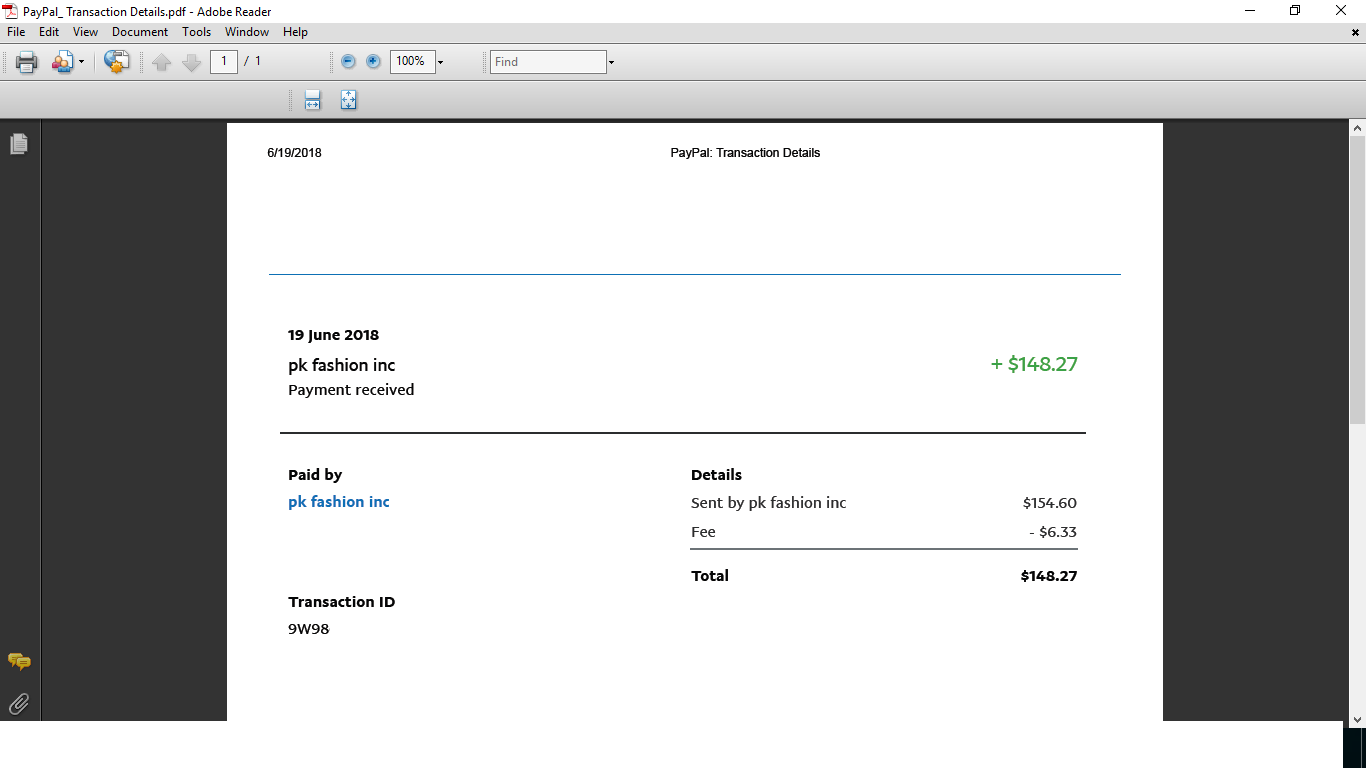Click the Details heading
Viewport: 1366px width, 768px height.
coord(717,475)
